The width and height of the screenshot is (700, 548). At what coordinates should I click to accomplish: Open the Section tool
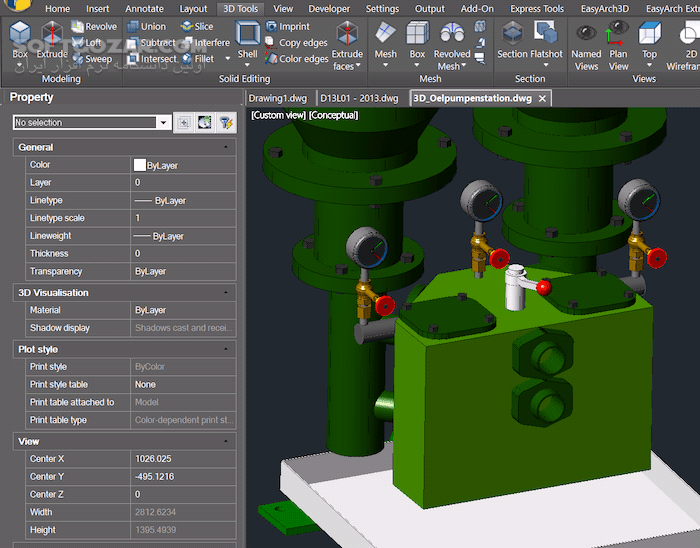click(512, 40)
